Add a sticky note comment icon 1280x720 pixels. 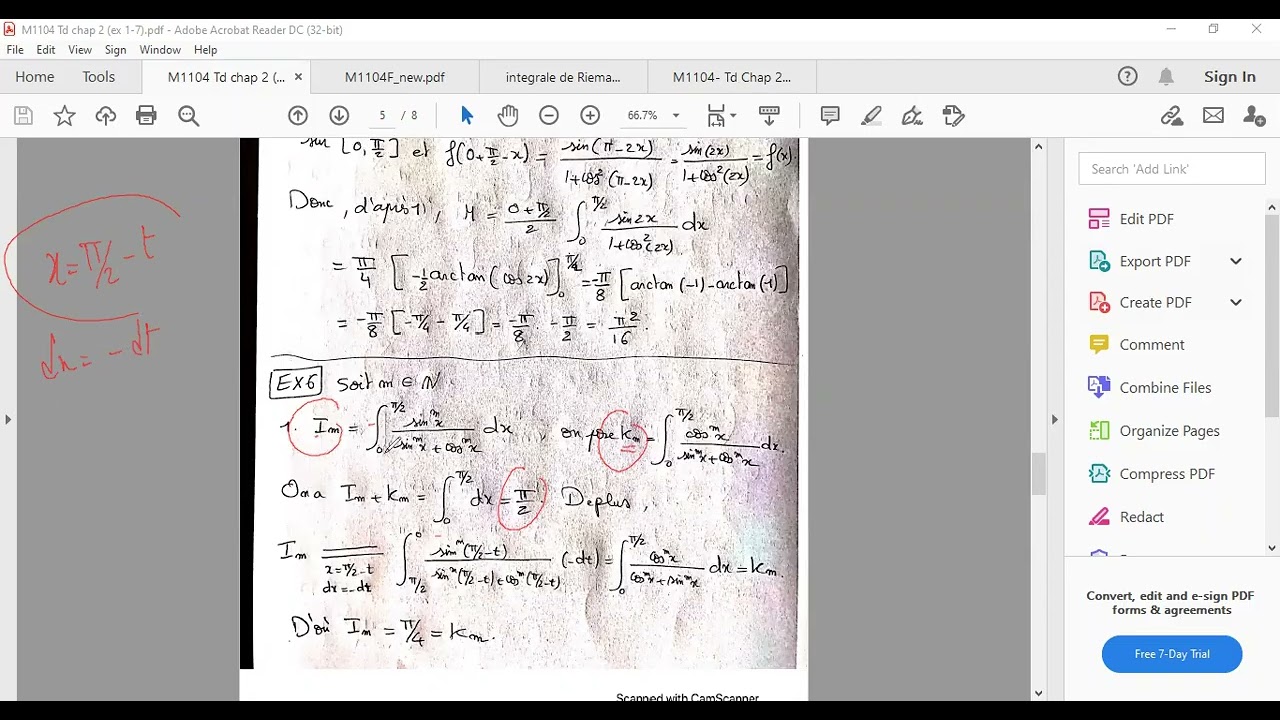click(x=830, y=116)
